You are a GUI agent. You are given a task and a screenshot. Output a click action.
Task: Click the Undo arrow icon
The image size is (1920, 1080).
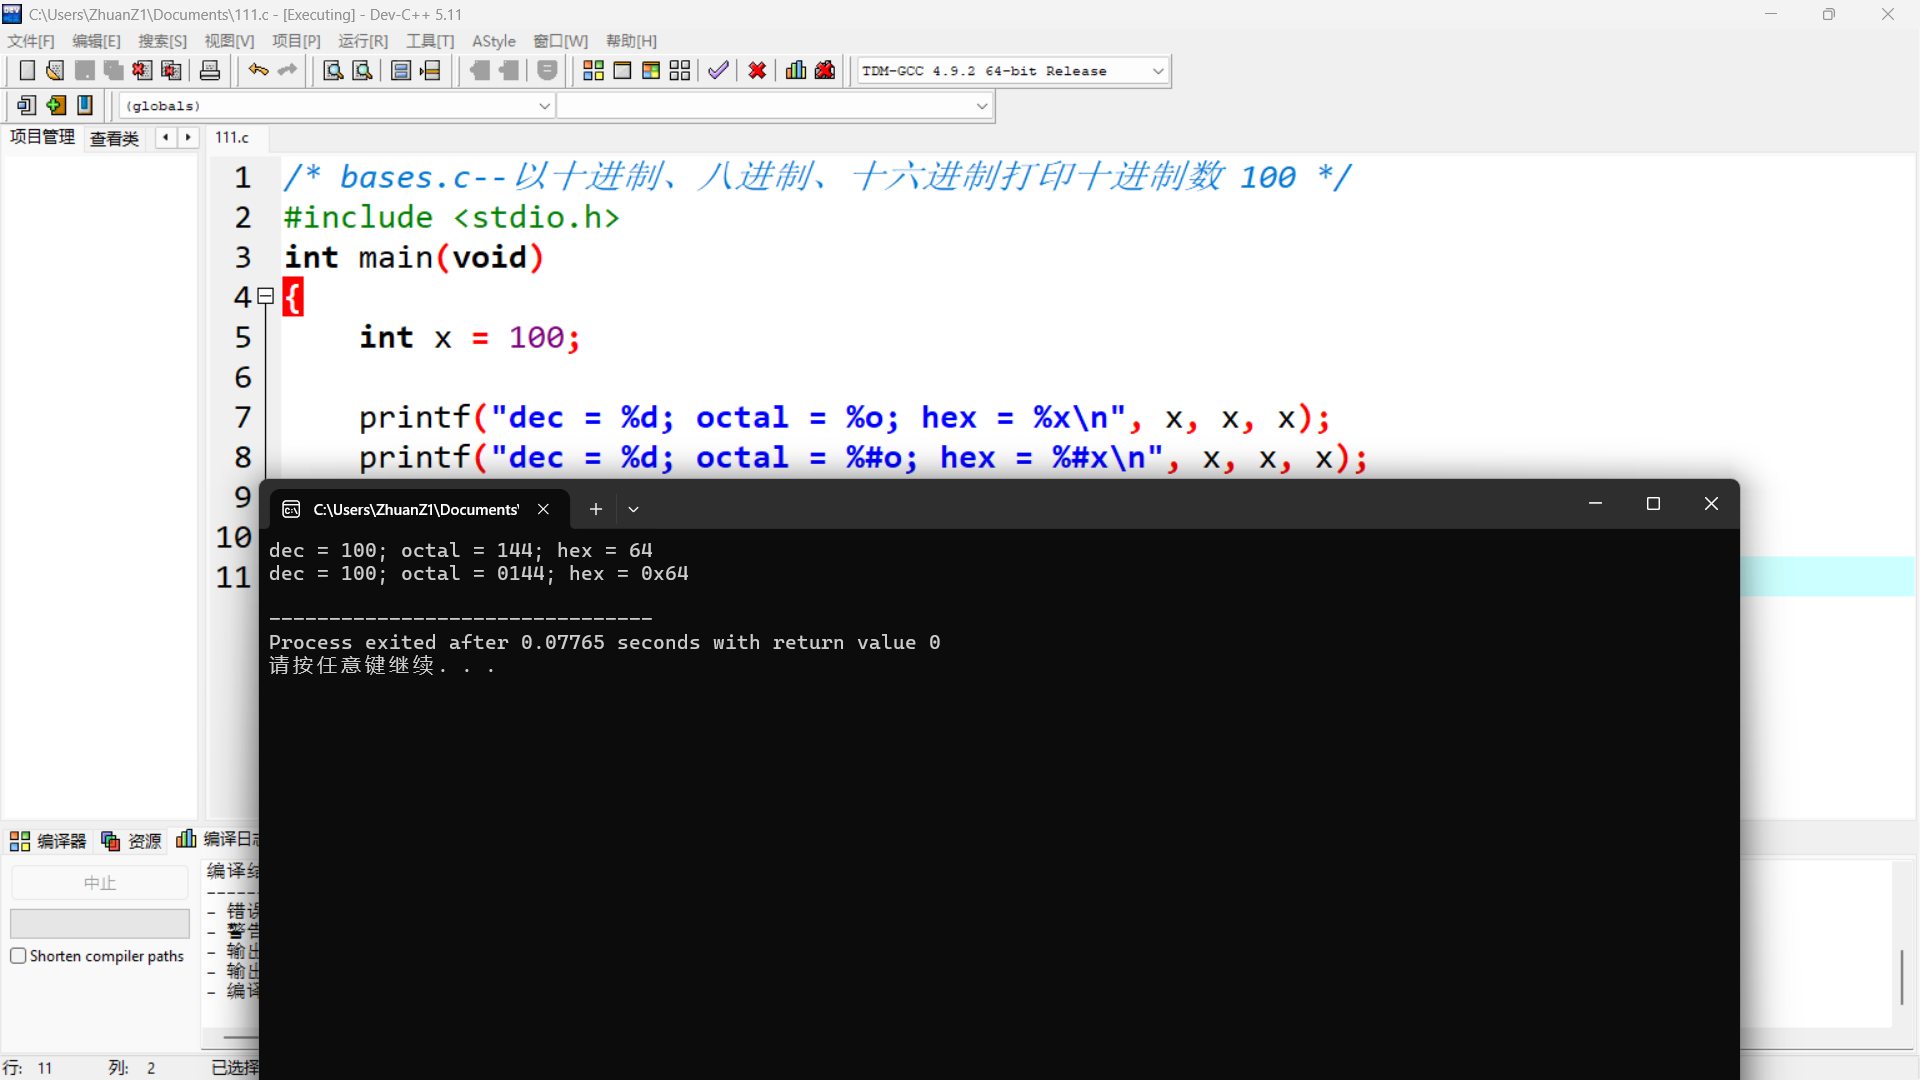[x=258, y=70]
